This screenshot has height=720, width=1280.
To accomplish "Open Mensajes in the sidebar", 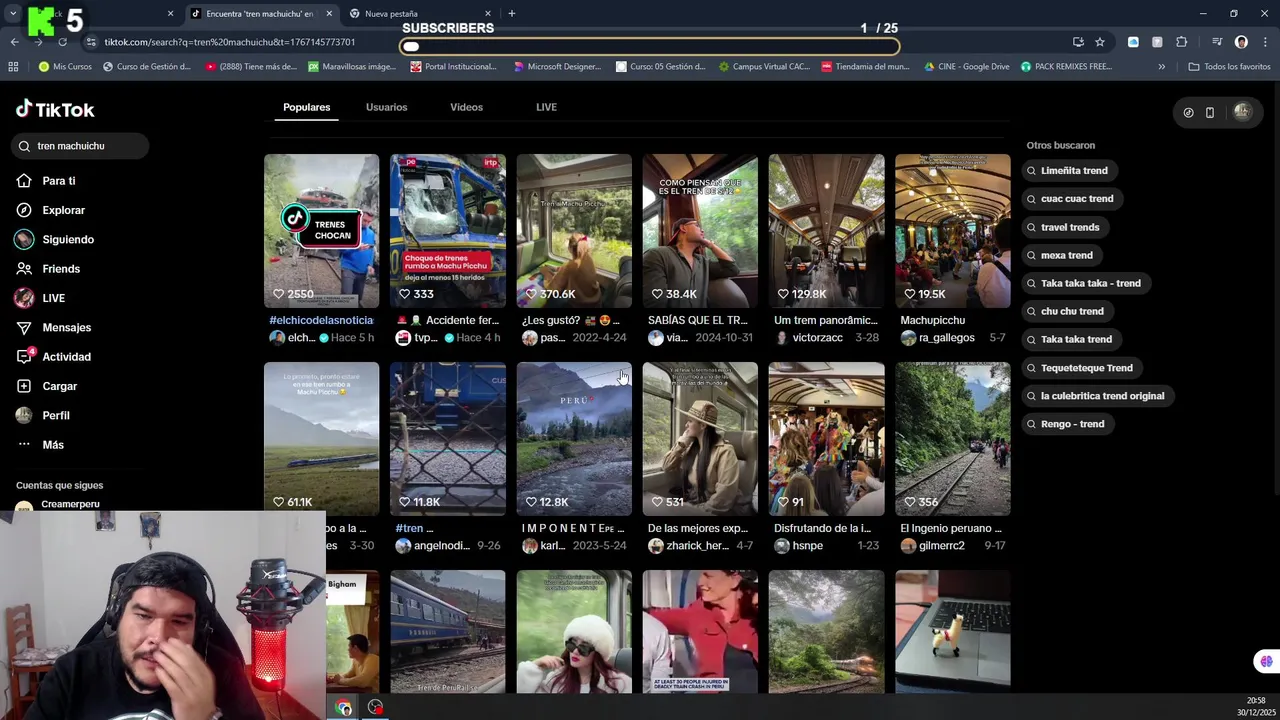I will click(53, 327).
